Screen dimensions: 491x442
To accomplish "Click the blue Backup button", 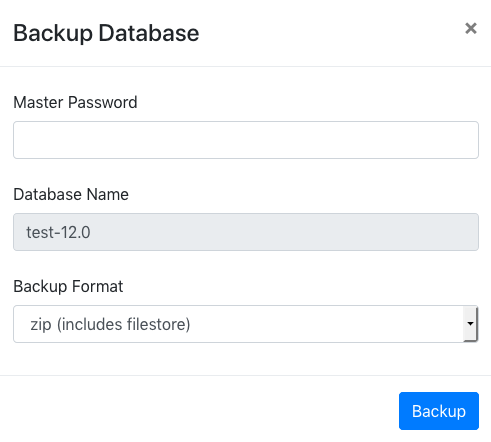I will (439, 411).
